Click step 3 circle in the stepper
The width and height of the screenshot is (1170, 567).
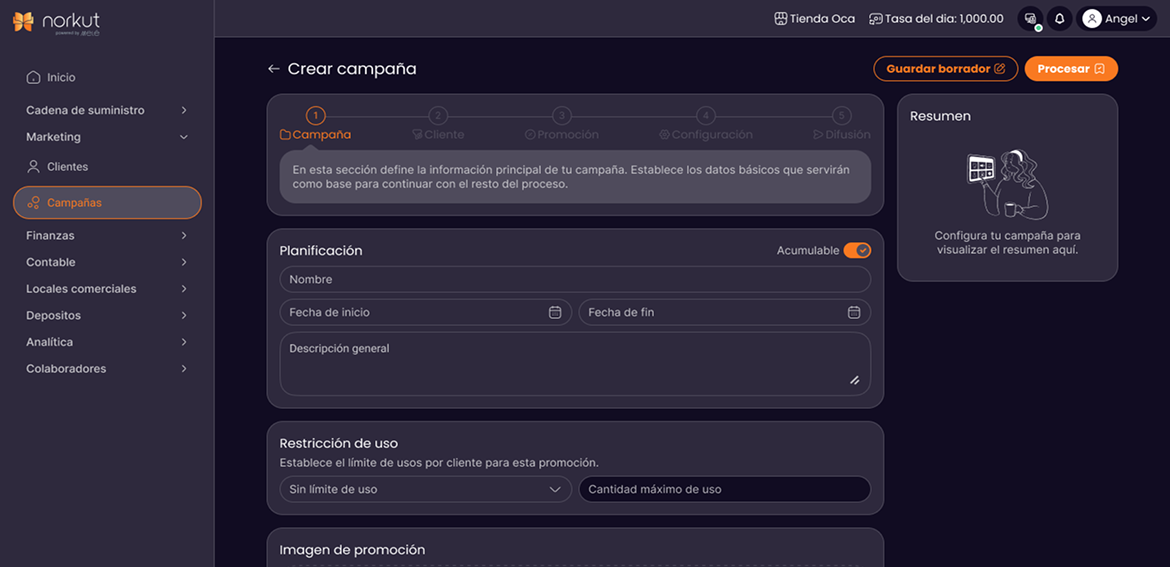(x=562, y=116)
